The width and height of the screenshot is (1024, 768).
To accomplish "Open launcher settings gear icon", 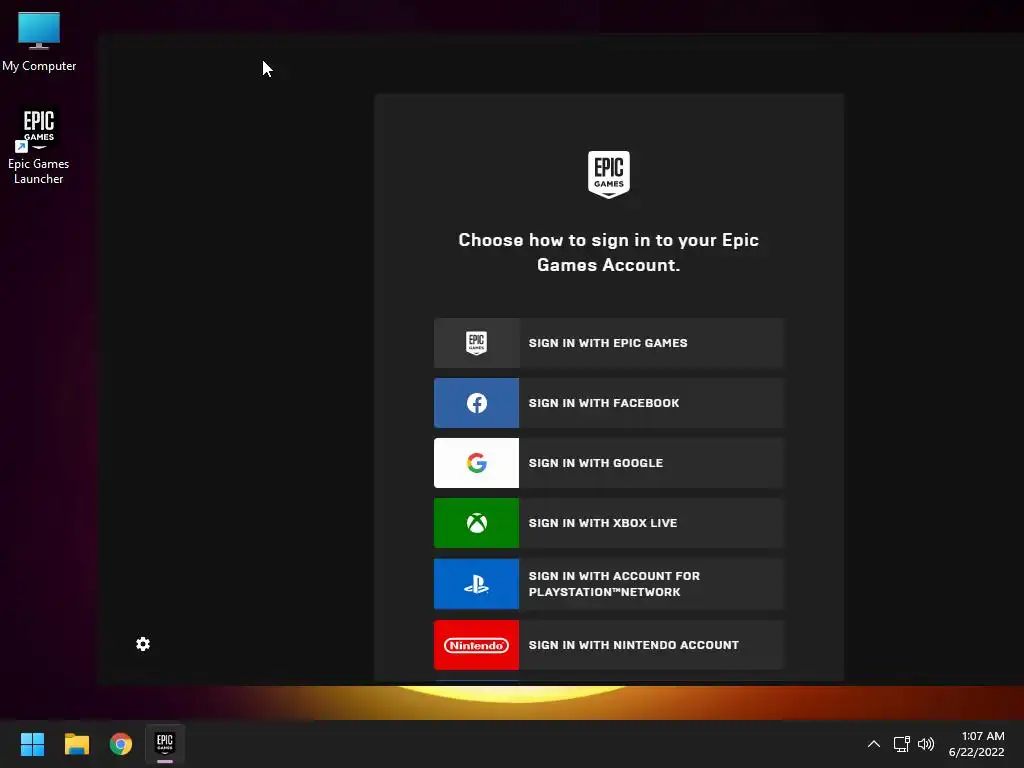I will pyautogui.click(x=143, y=645).
